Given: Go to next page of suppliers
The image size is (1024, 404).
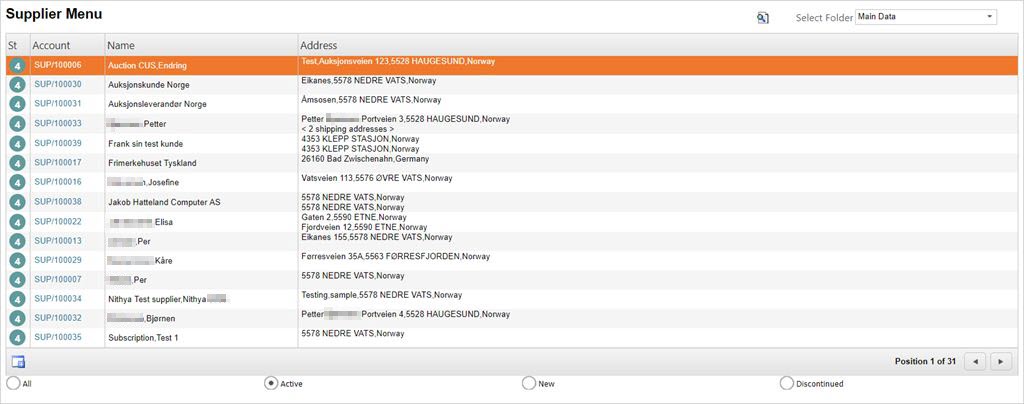Looking at the screenshot, I should coord(1001,361).
